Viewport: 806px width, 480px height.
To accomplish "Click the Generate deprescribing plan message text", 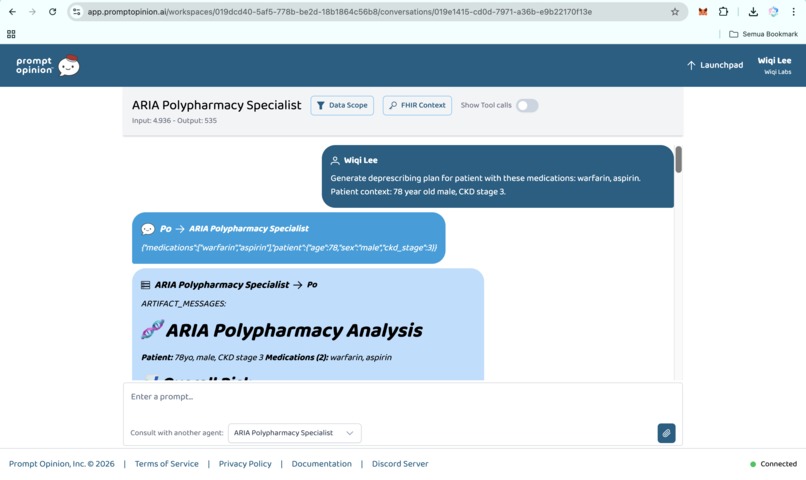I will click(485, 185).
